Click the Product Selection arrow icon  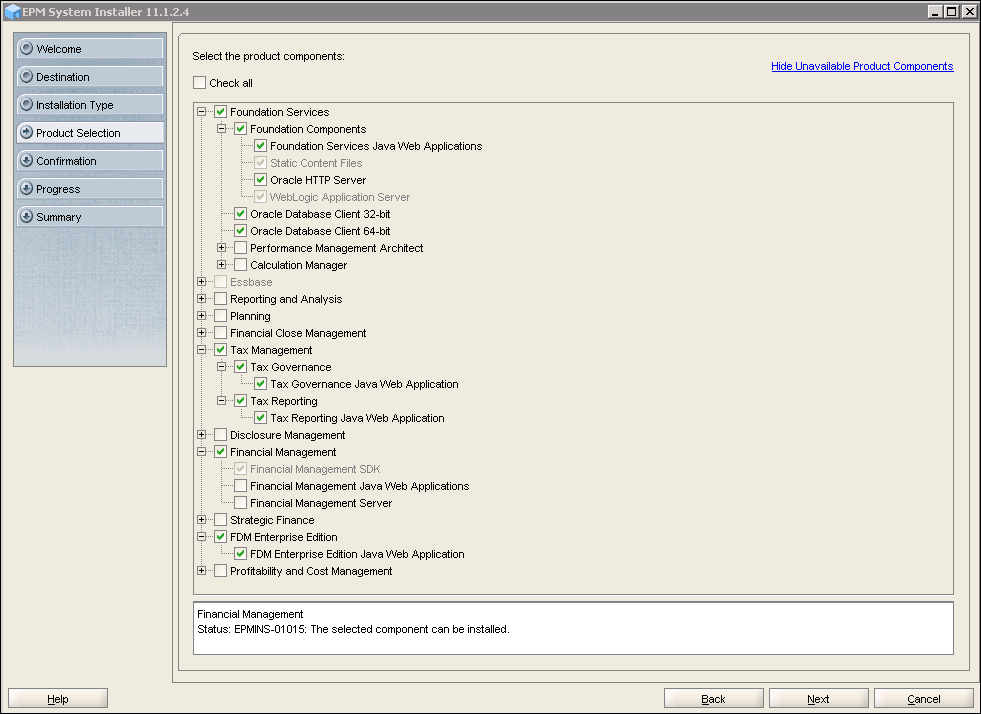pos(26,133)
